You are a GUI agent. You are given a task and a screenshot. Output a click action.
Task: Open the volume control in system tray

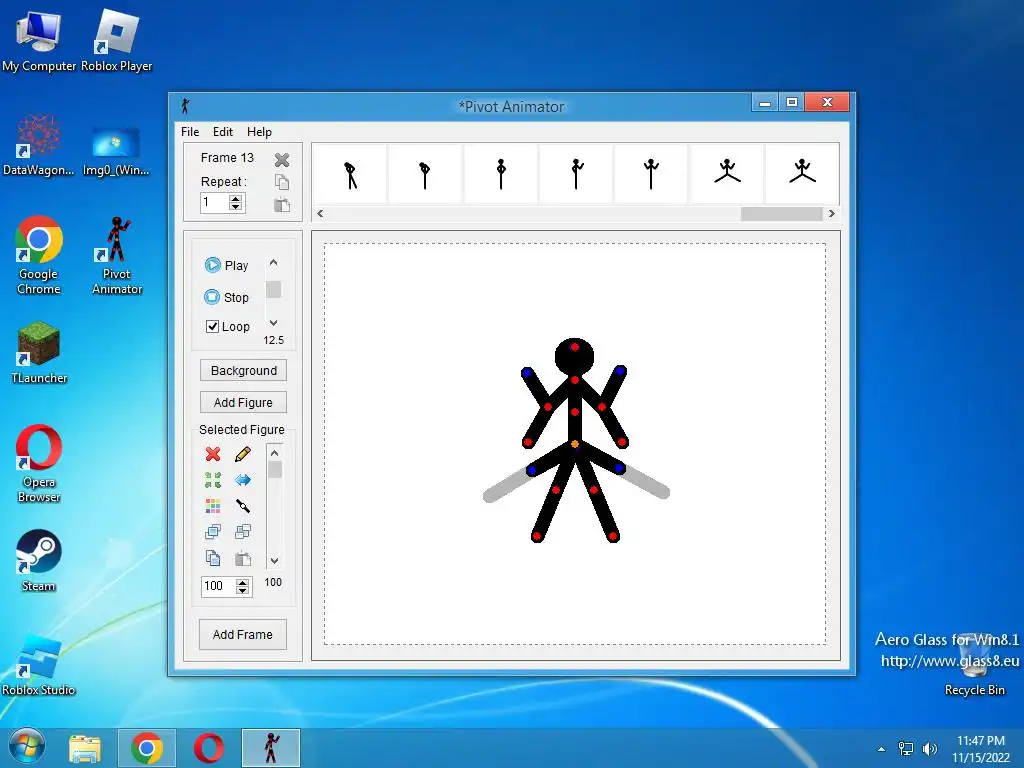(x=929, y=748)
